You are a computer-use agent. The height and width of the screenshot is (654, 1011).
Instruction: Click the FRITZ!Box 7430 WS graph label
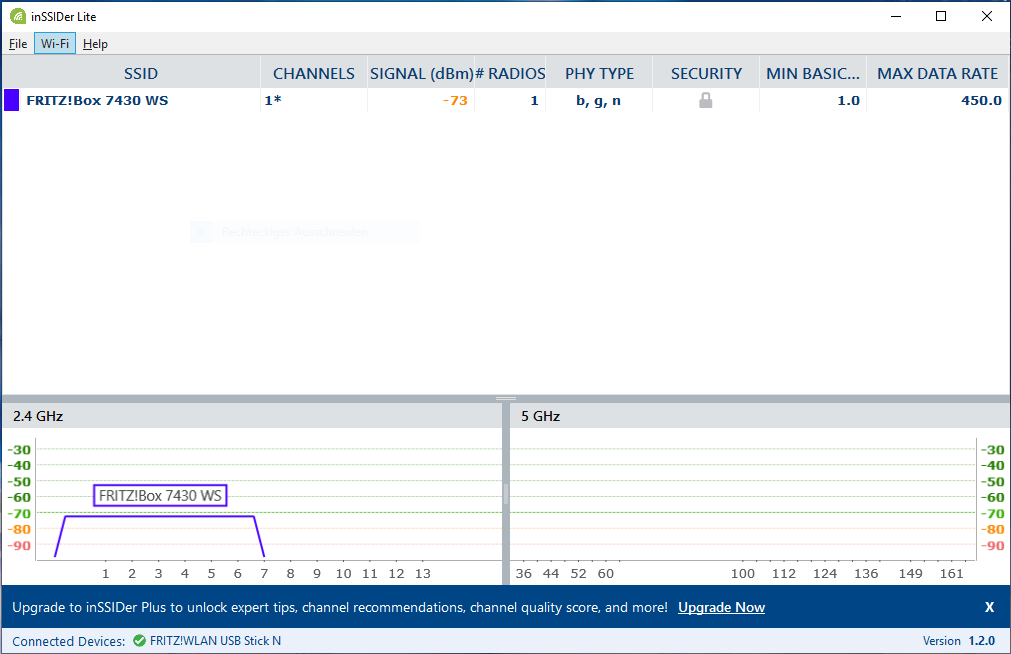[x=160, y=495]
